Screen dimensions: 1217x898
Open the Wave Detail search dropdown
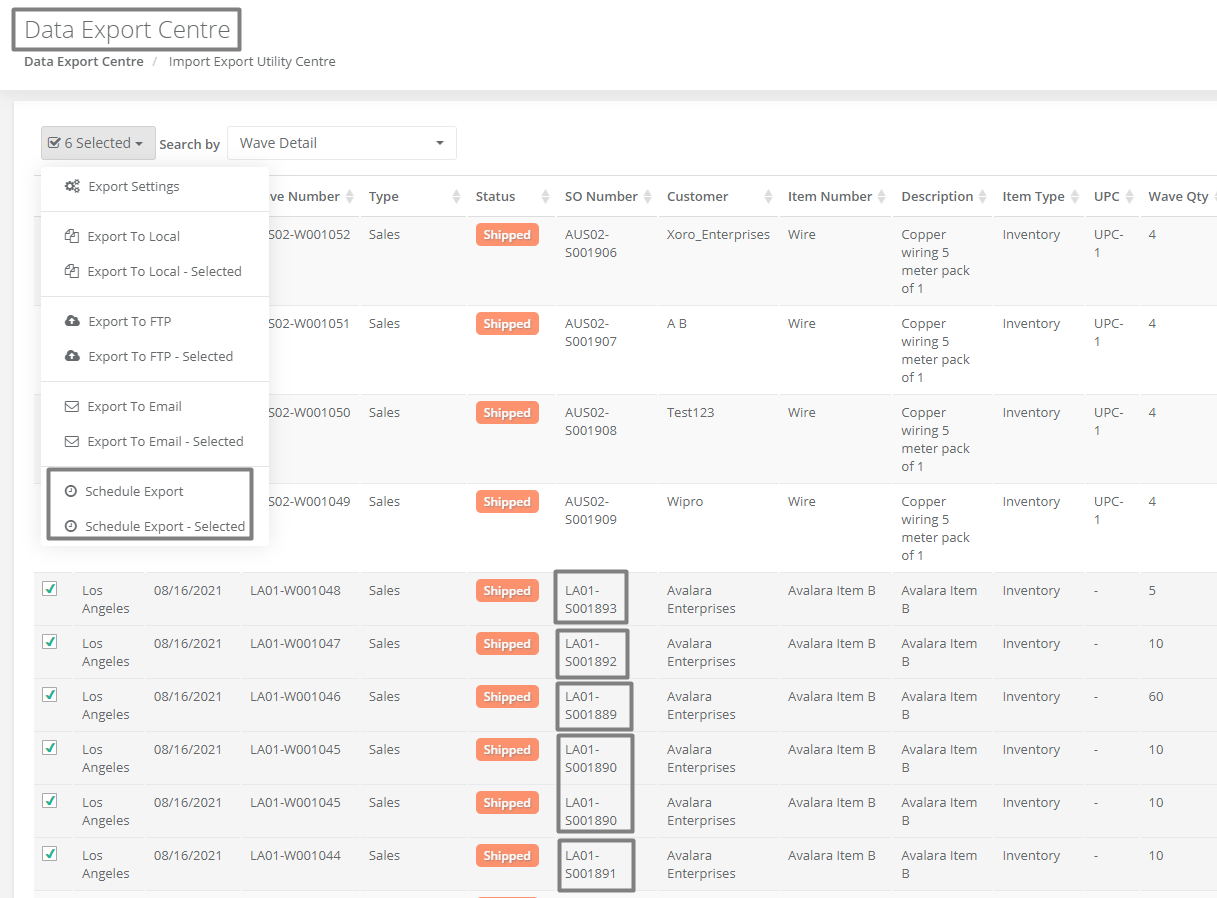342,143
